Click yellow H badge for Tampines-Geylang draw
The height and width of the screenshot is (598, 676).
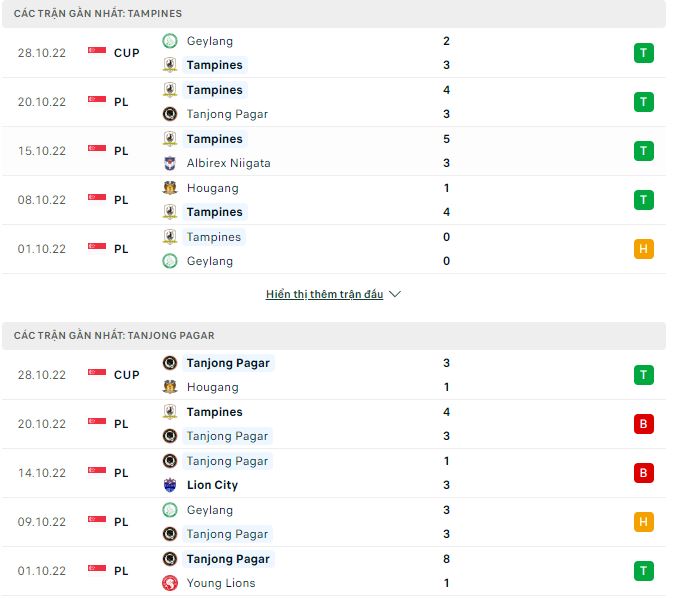(644, 249)
